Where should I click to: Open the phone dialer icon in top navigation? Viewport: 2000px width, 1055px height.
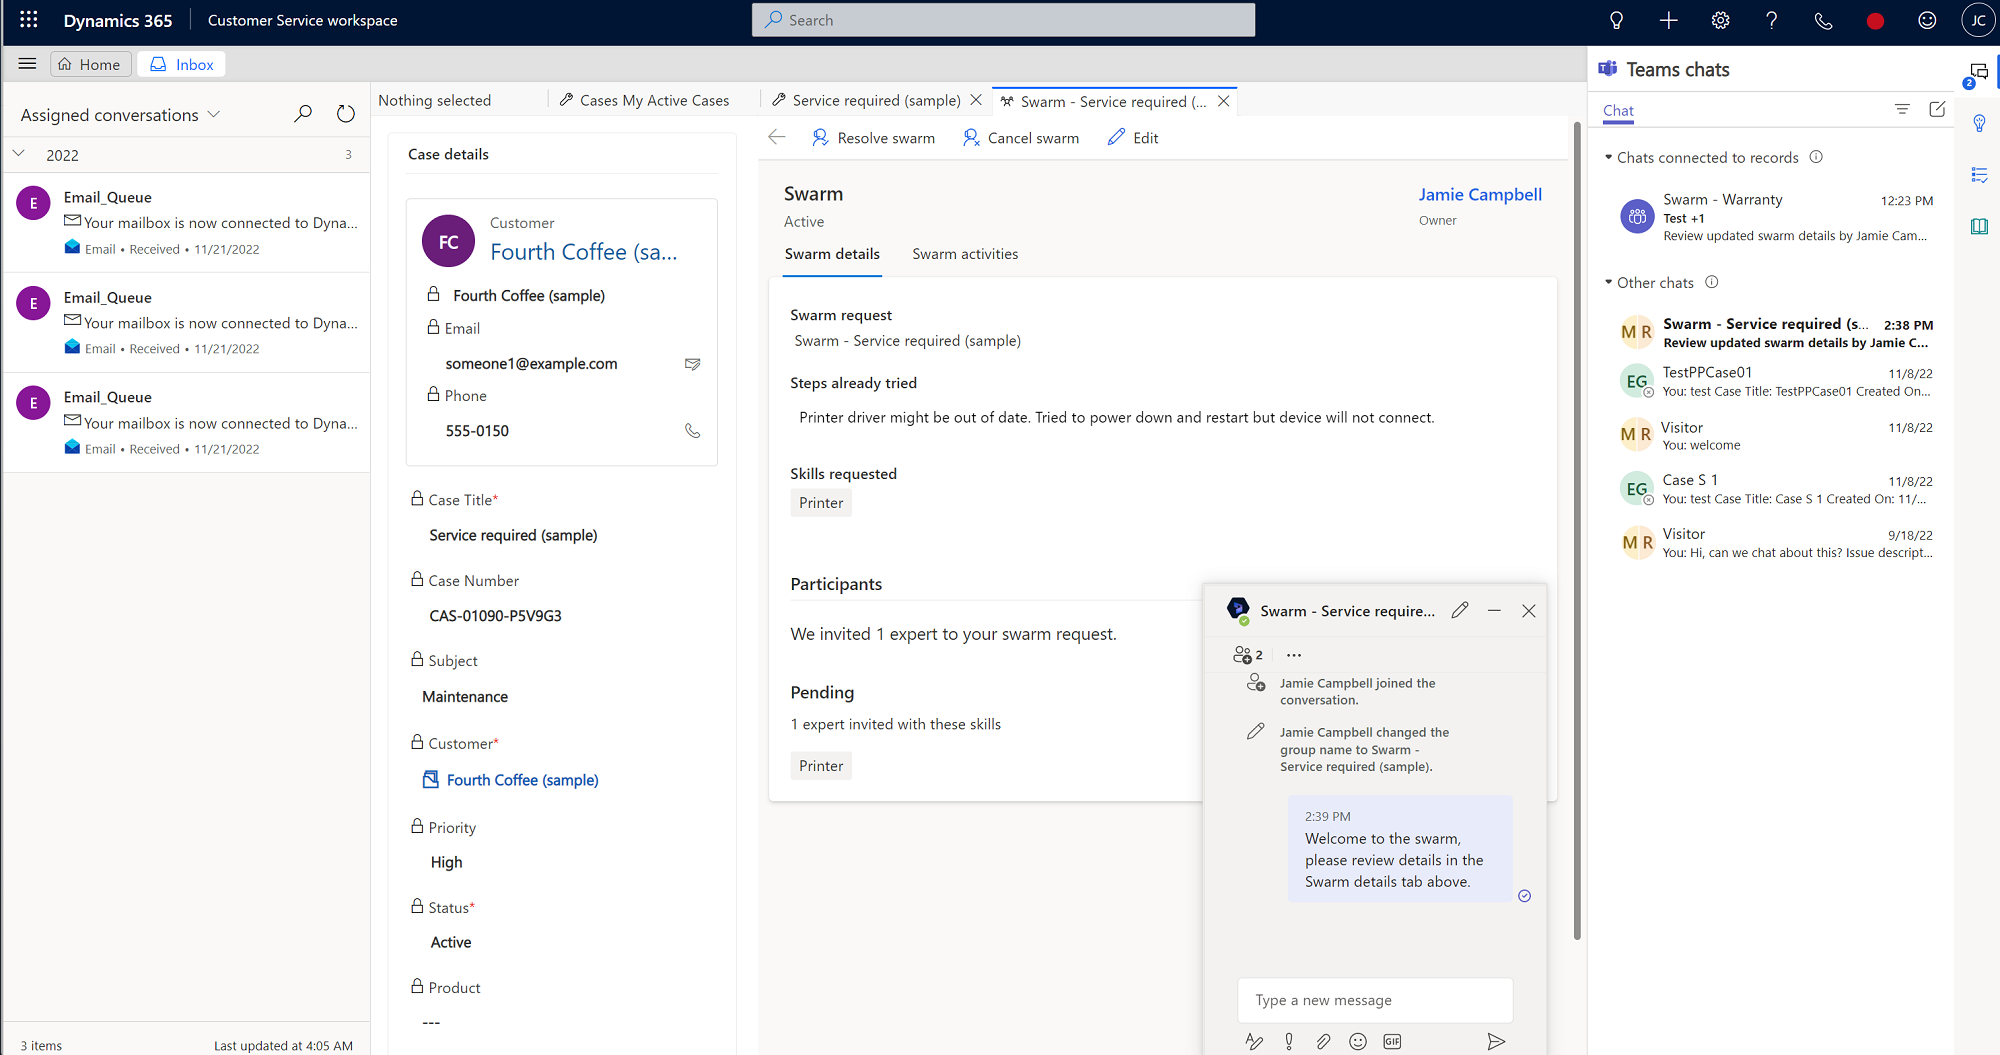[x=1823, y=20]
